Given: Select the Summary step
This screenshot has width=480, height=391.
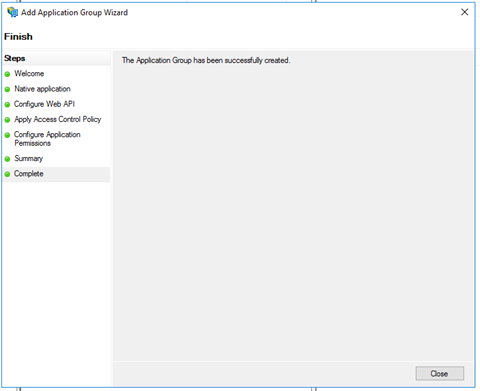Looking at the screenshot, I should (x=29, y=158).
